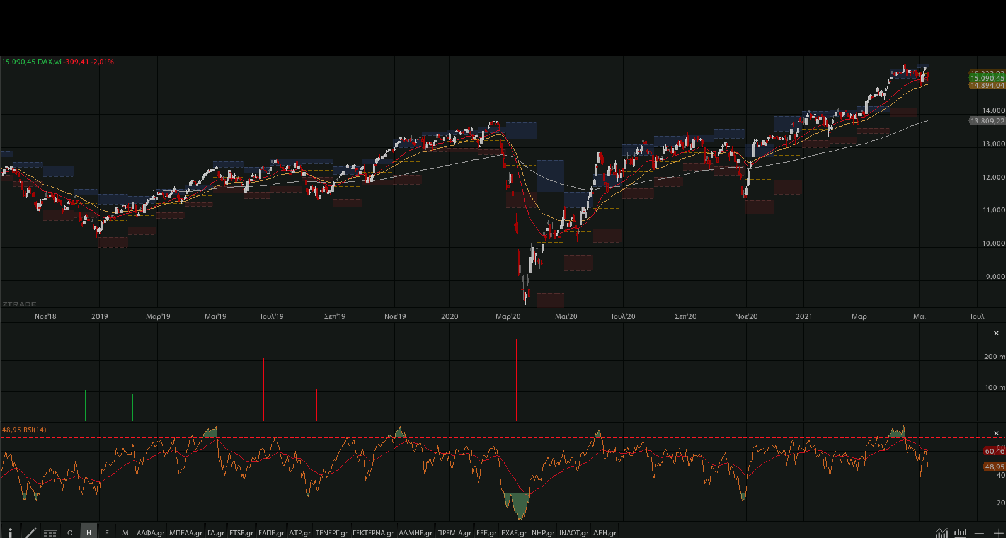Open the FTSE.gr symbol tab
This screenshot has width=1006, height=538.
coord(241,533)
